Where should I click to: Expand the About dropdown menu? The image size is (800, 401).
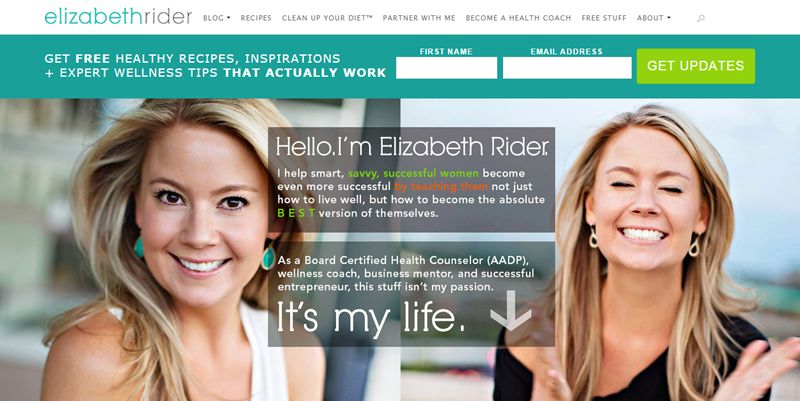(654, 18)
